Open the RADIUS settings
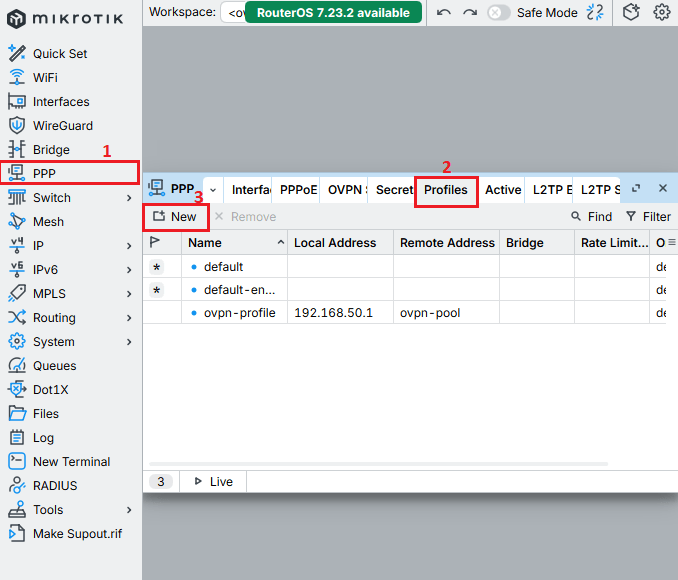 [43, 486]
